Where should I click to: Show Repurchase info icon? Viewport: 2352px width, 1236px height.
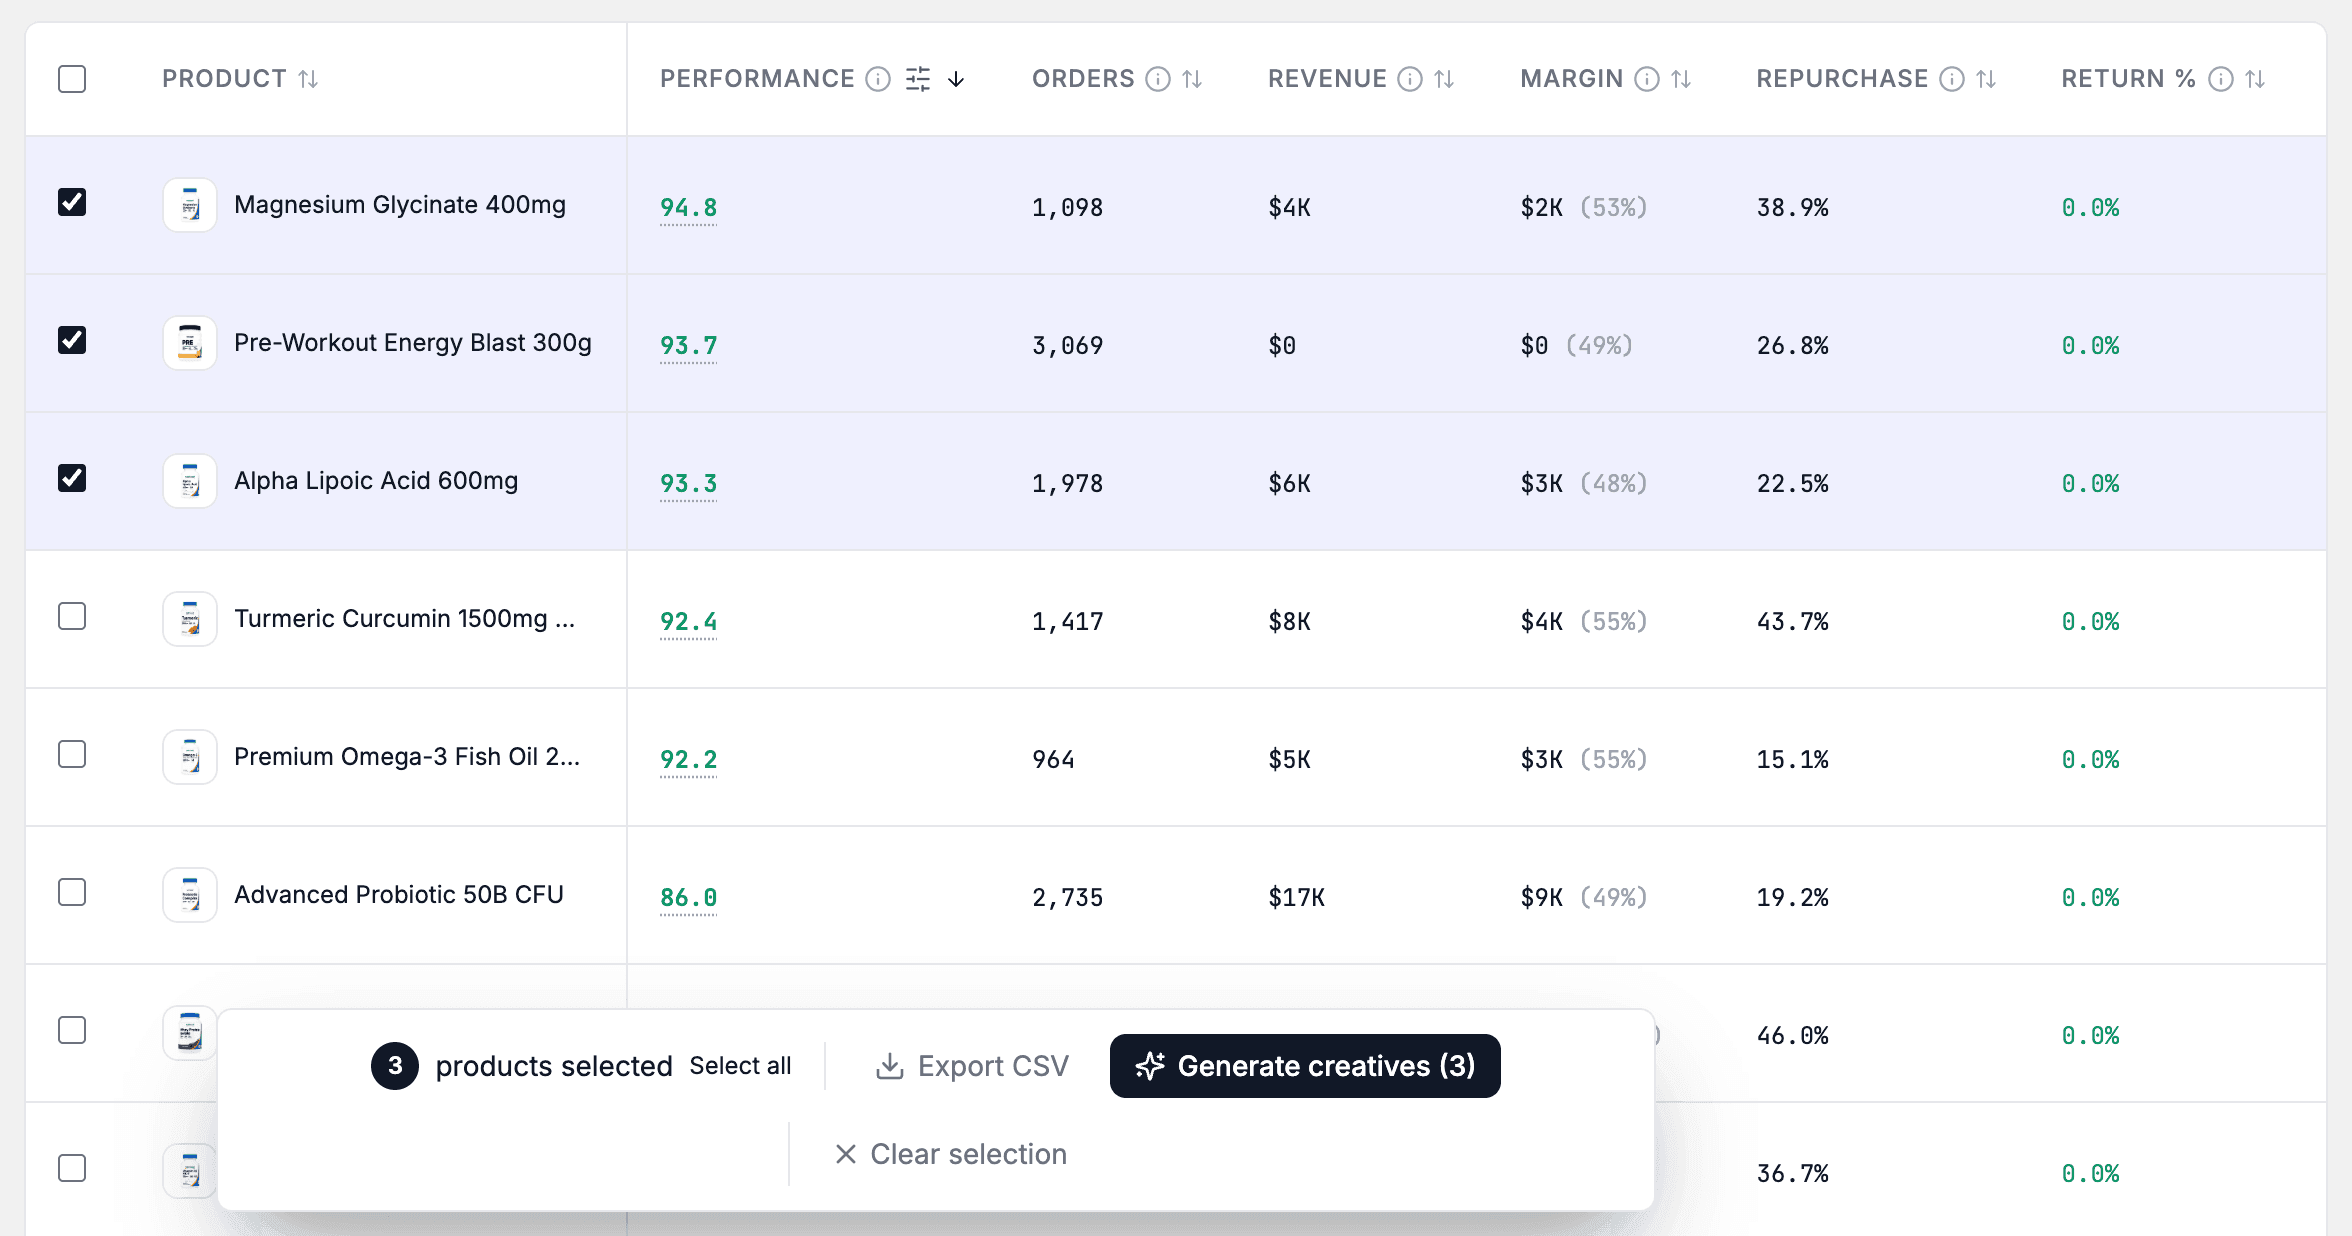[x=1952, y=79]
